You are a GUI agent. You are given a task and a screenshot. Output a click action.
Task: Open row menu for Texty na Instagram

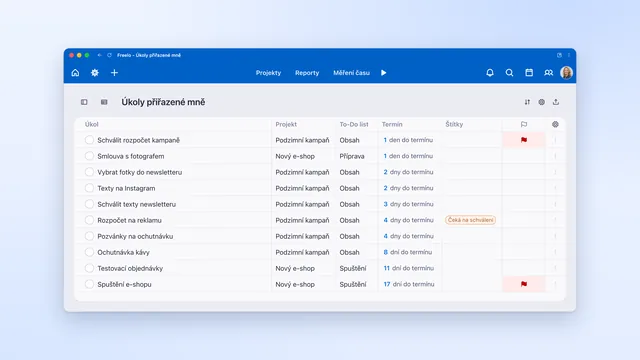click(555, 188)
